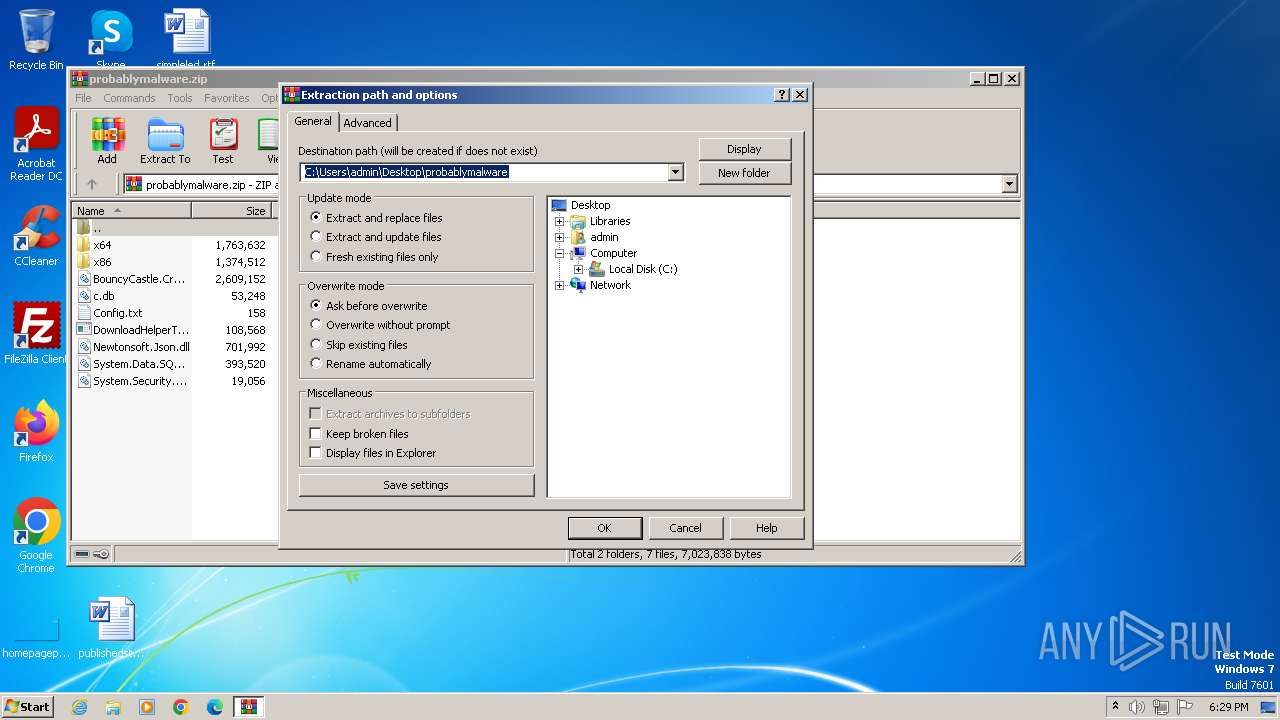Click the destination path input field
Image resolution: width=1280 pixels, height=720 pixels.
[484, 172]
